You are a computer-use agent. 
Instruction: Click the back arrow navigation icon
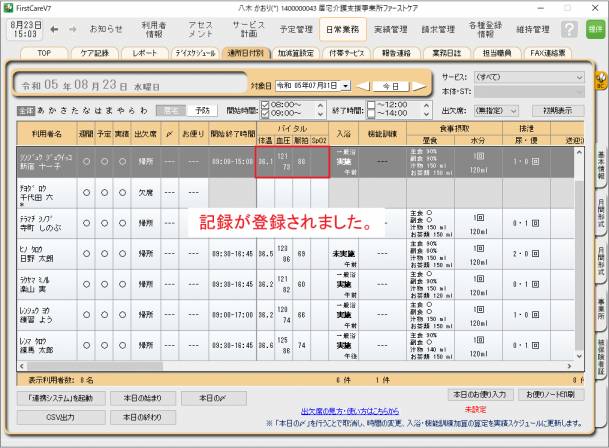54,29
